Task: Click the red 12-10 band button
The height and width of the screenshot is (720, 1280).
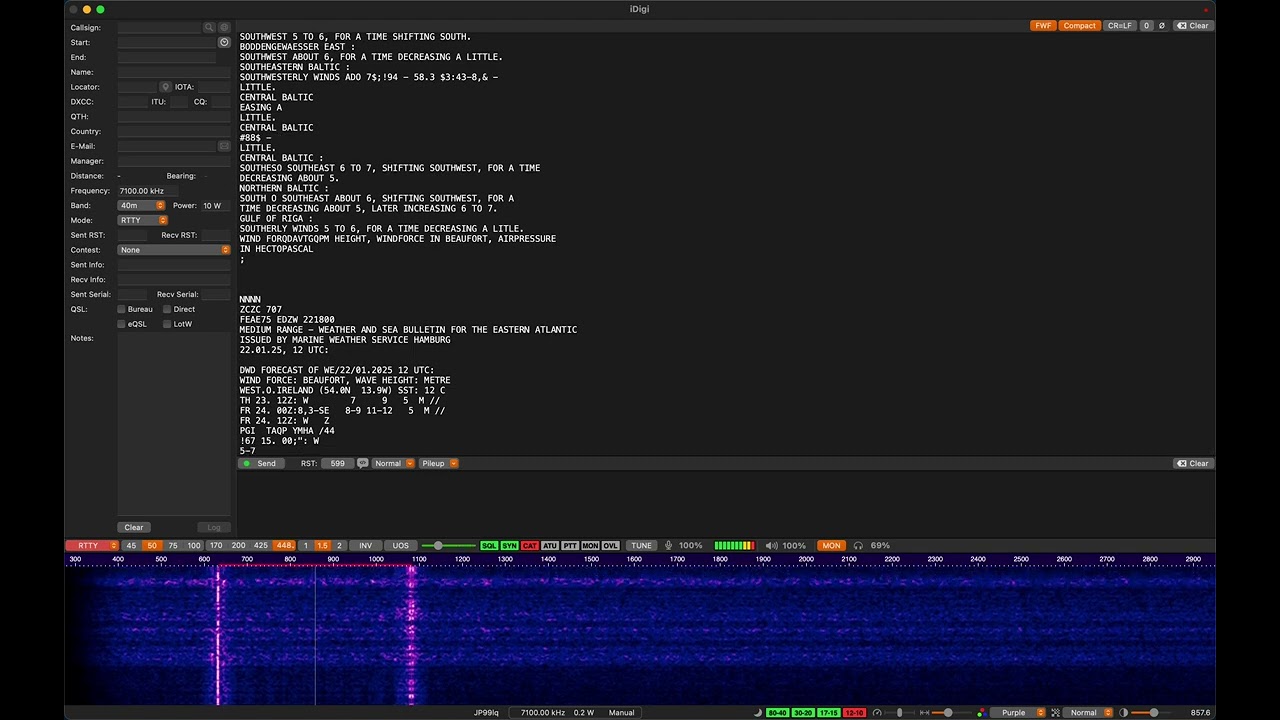Action: 854,713
